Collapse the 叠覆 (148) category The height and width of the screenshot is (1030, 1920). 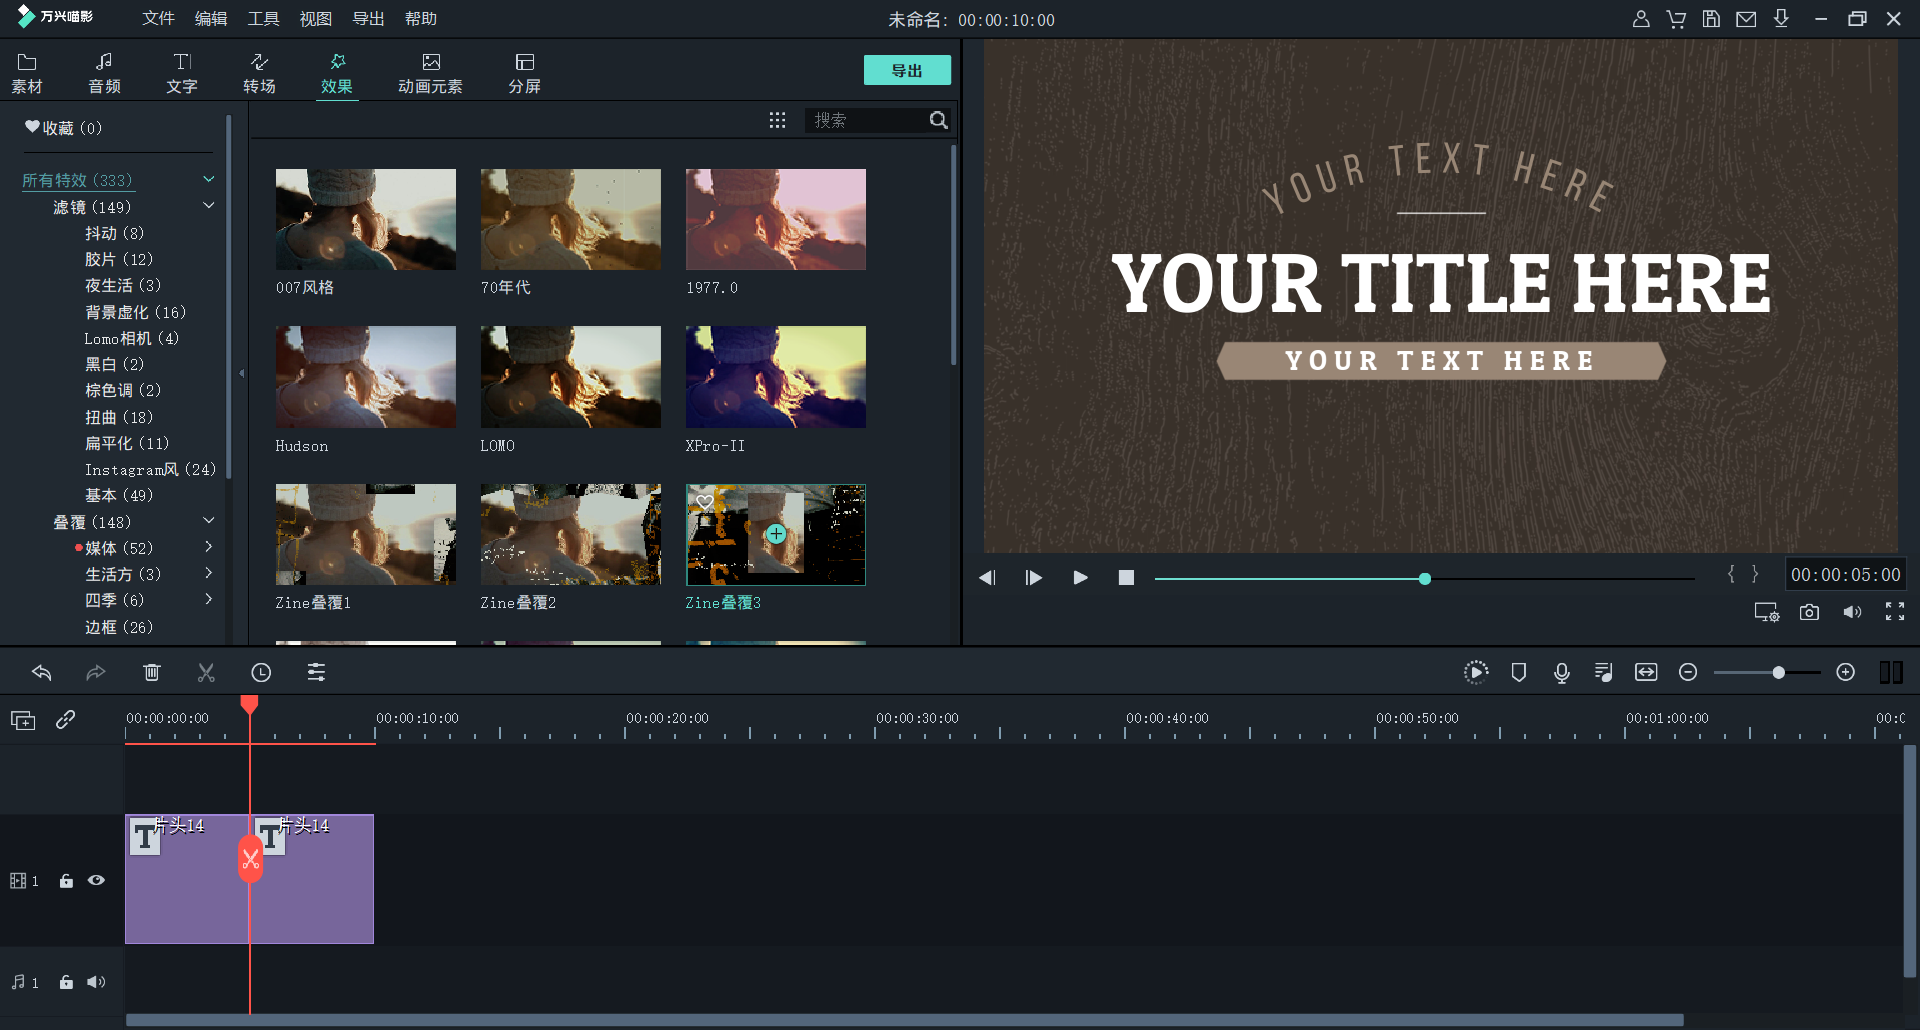[x=209, y=521]
